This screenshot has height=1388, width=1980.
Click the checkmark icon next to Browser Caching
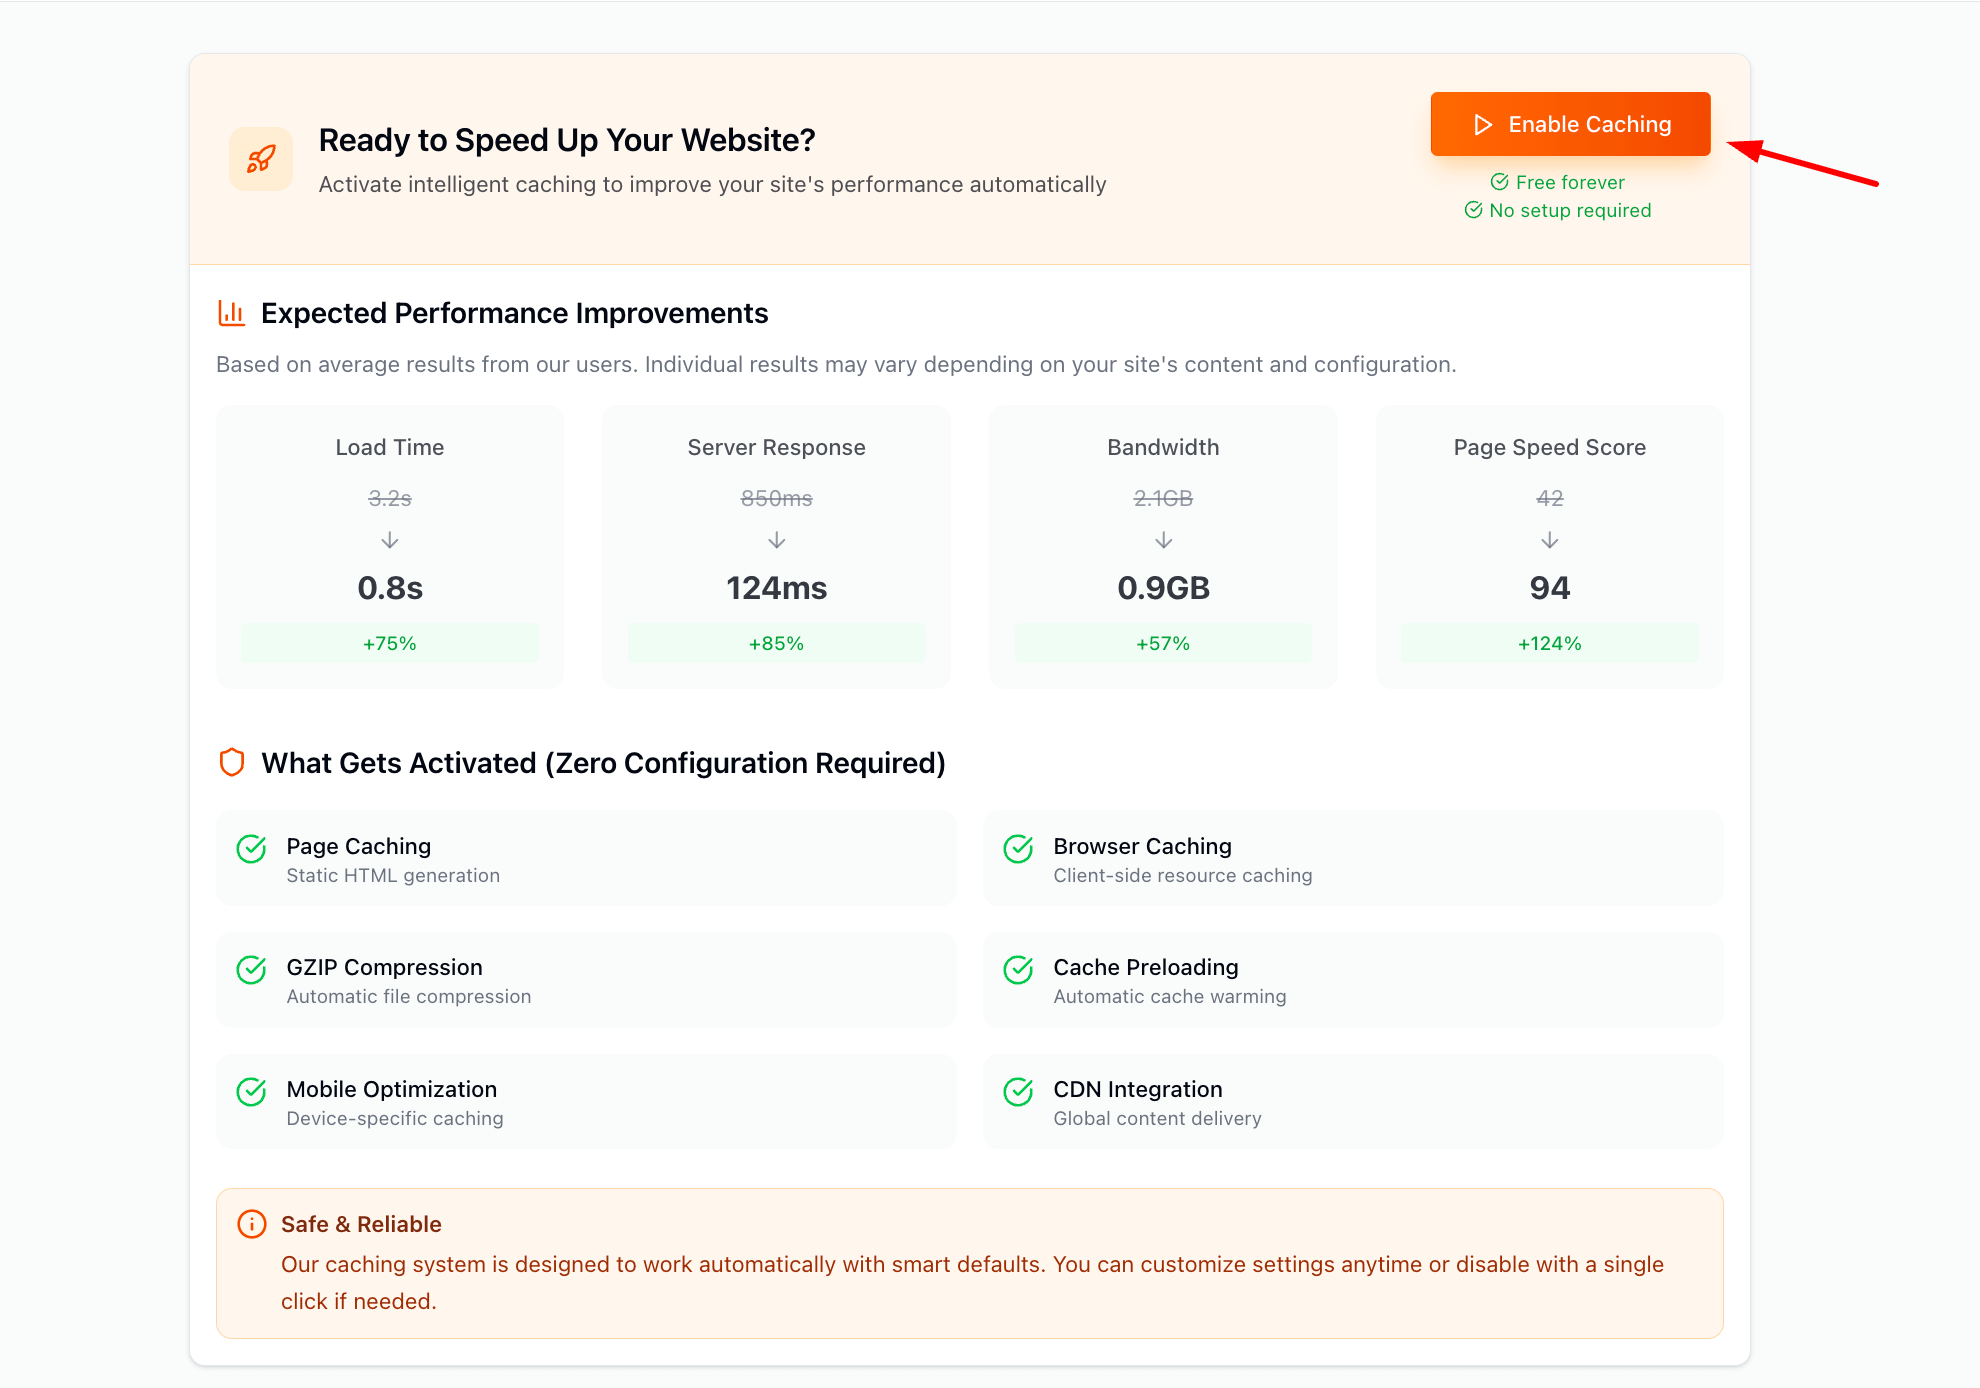pos(1019,849)
